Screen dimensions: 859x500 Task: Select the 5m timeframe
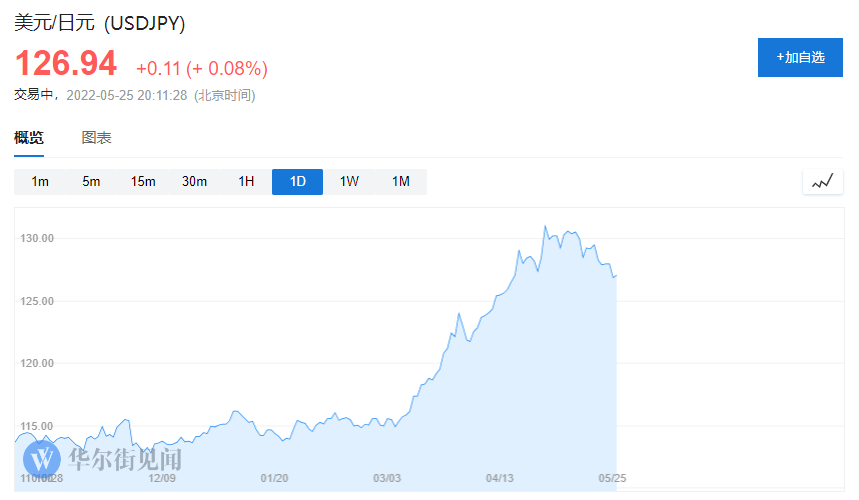tap(91, 182)
